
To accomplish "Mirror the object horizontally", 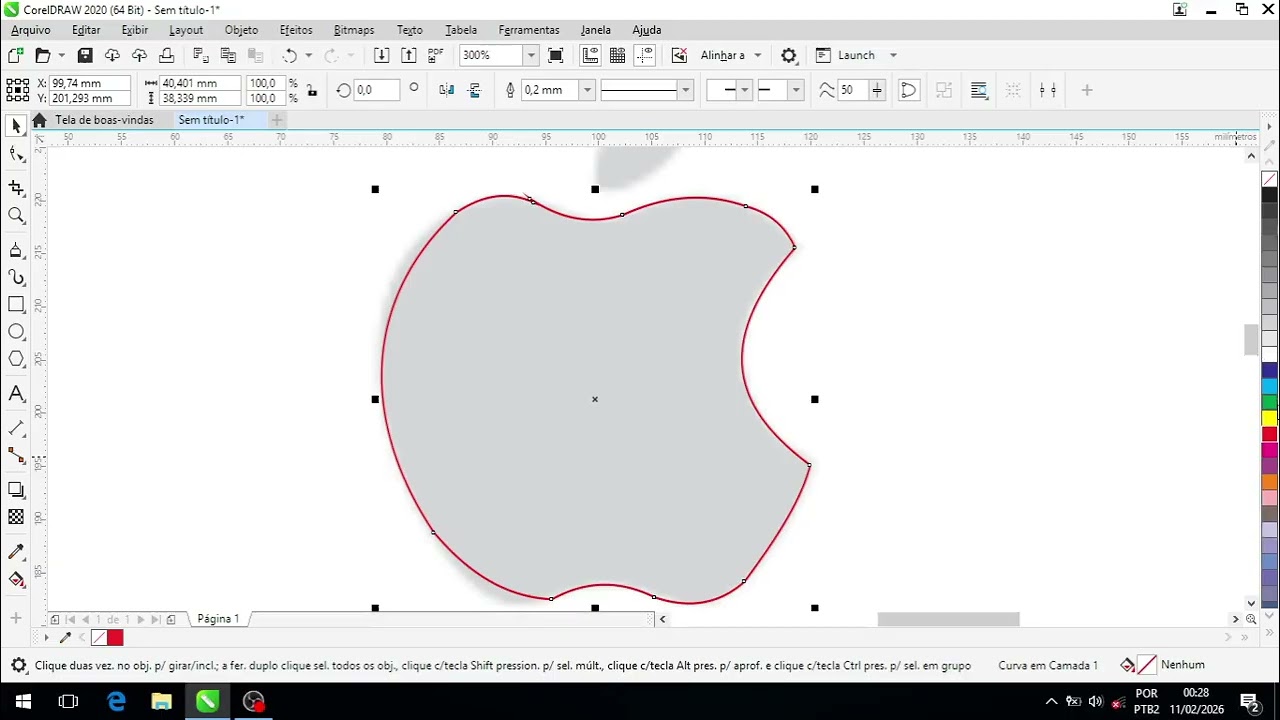I will tap(447, 90).
